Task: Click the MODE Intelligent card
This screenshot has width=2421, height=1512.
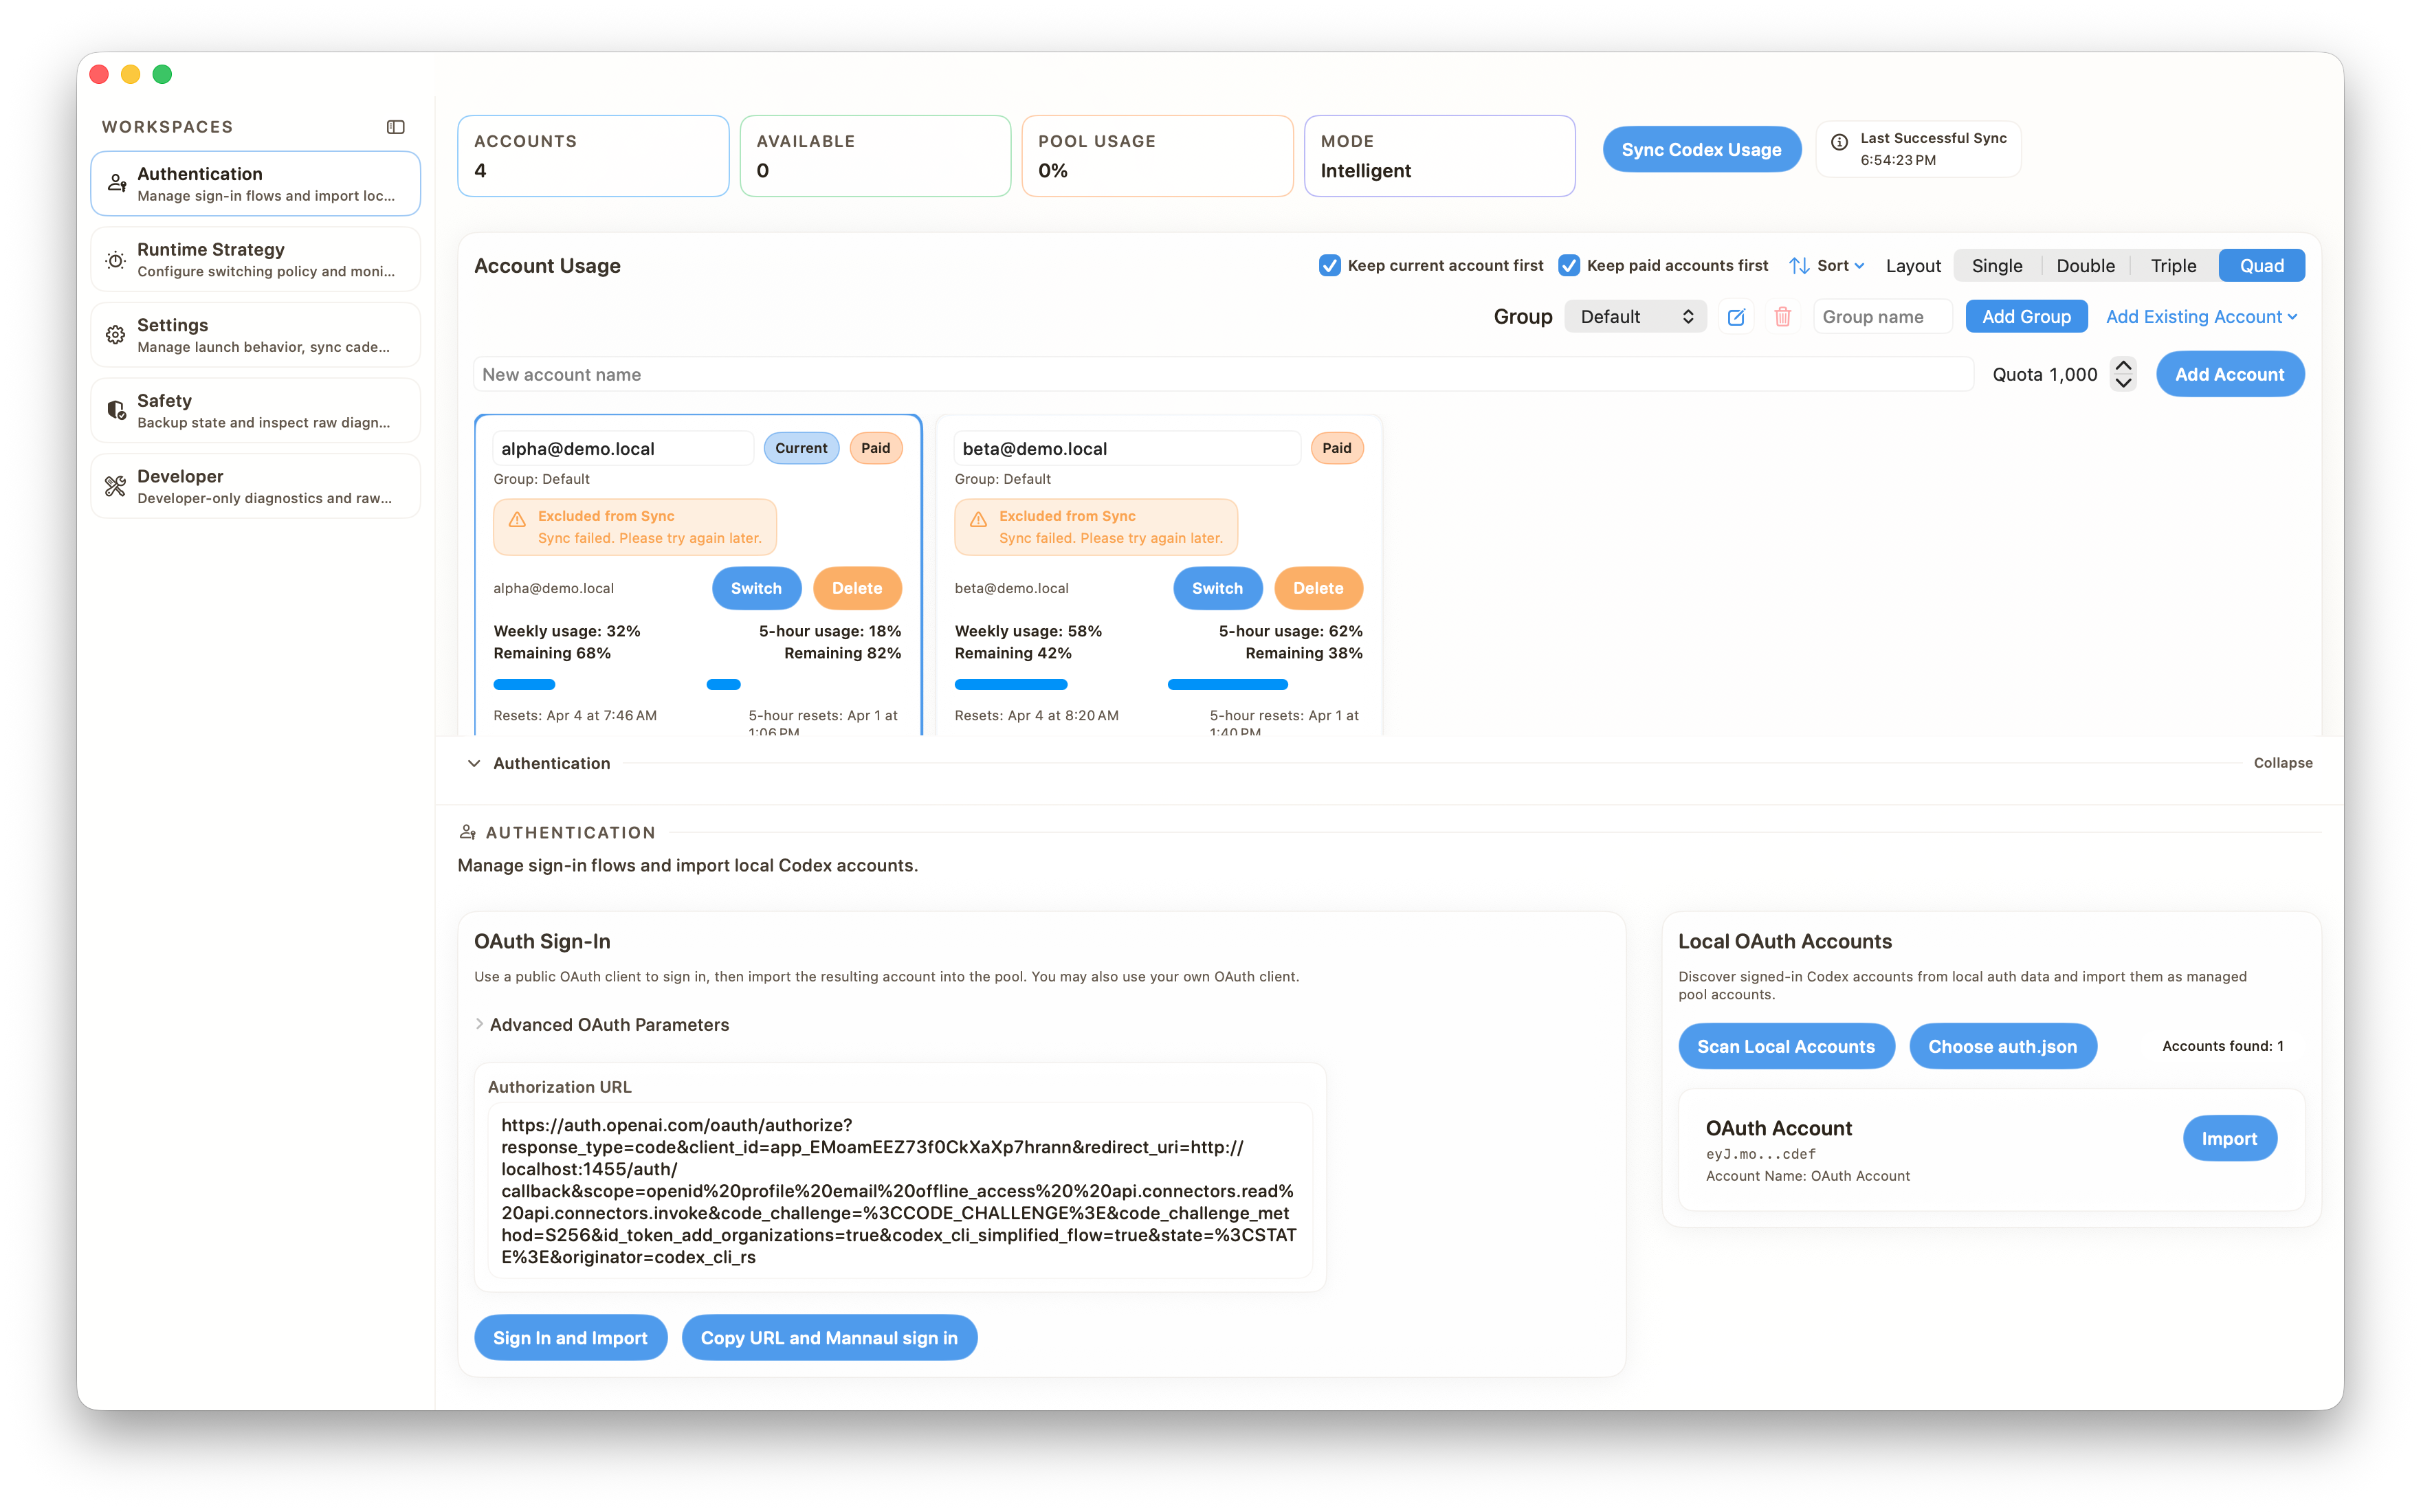Action: tap(1439, 156)
